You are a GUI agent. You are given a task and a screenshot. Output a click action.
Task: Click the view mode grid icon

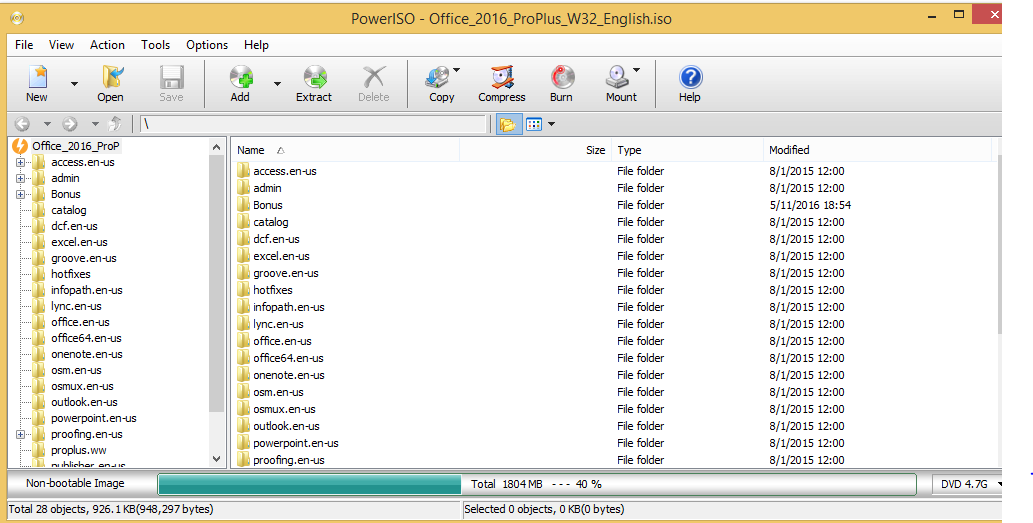[x=534, y=124]
